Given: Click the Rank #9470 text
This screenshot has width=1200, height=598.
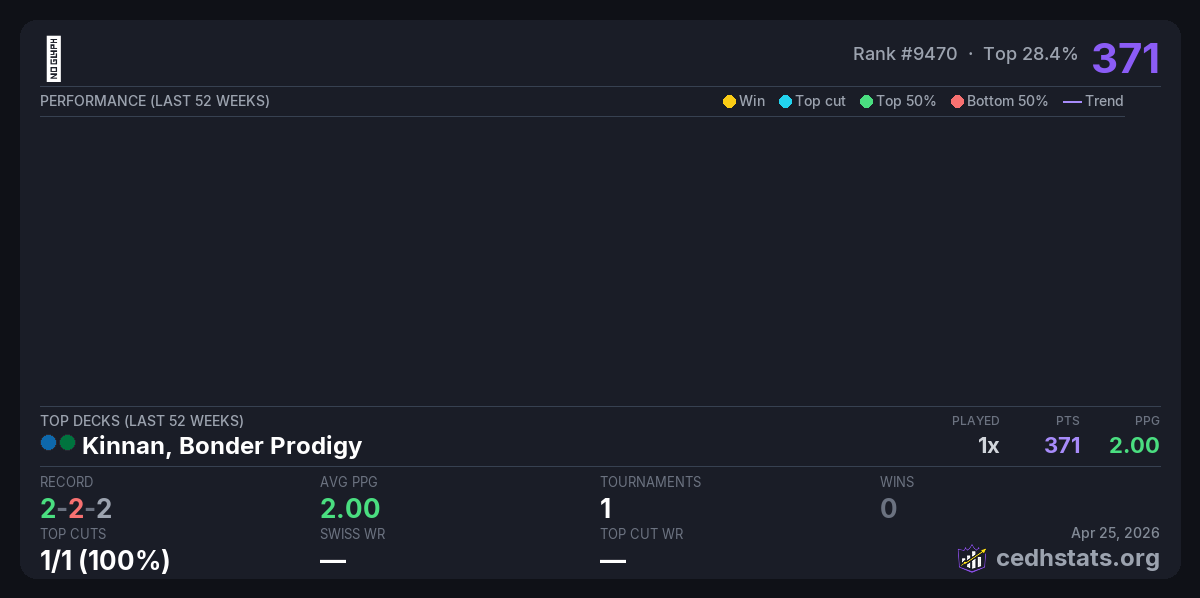Looking at the screenshot, I should (x=905, y=54).
